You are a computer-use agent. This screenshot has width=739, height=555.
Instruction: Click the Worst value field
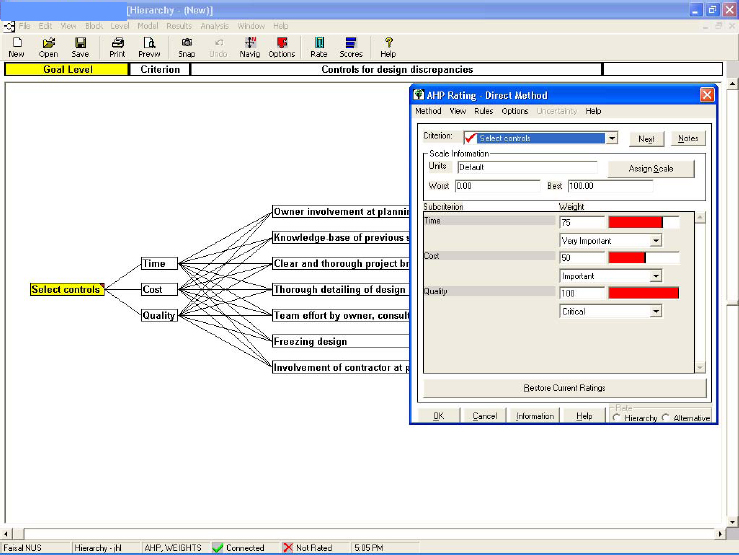click(x=497, y=186)
